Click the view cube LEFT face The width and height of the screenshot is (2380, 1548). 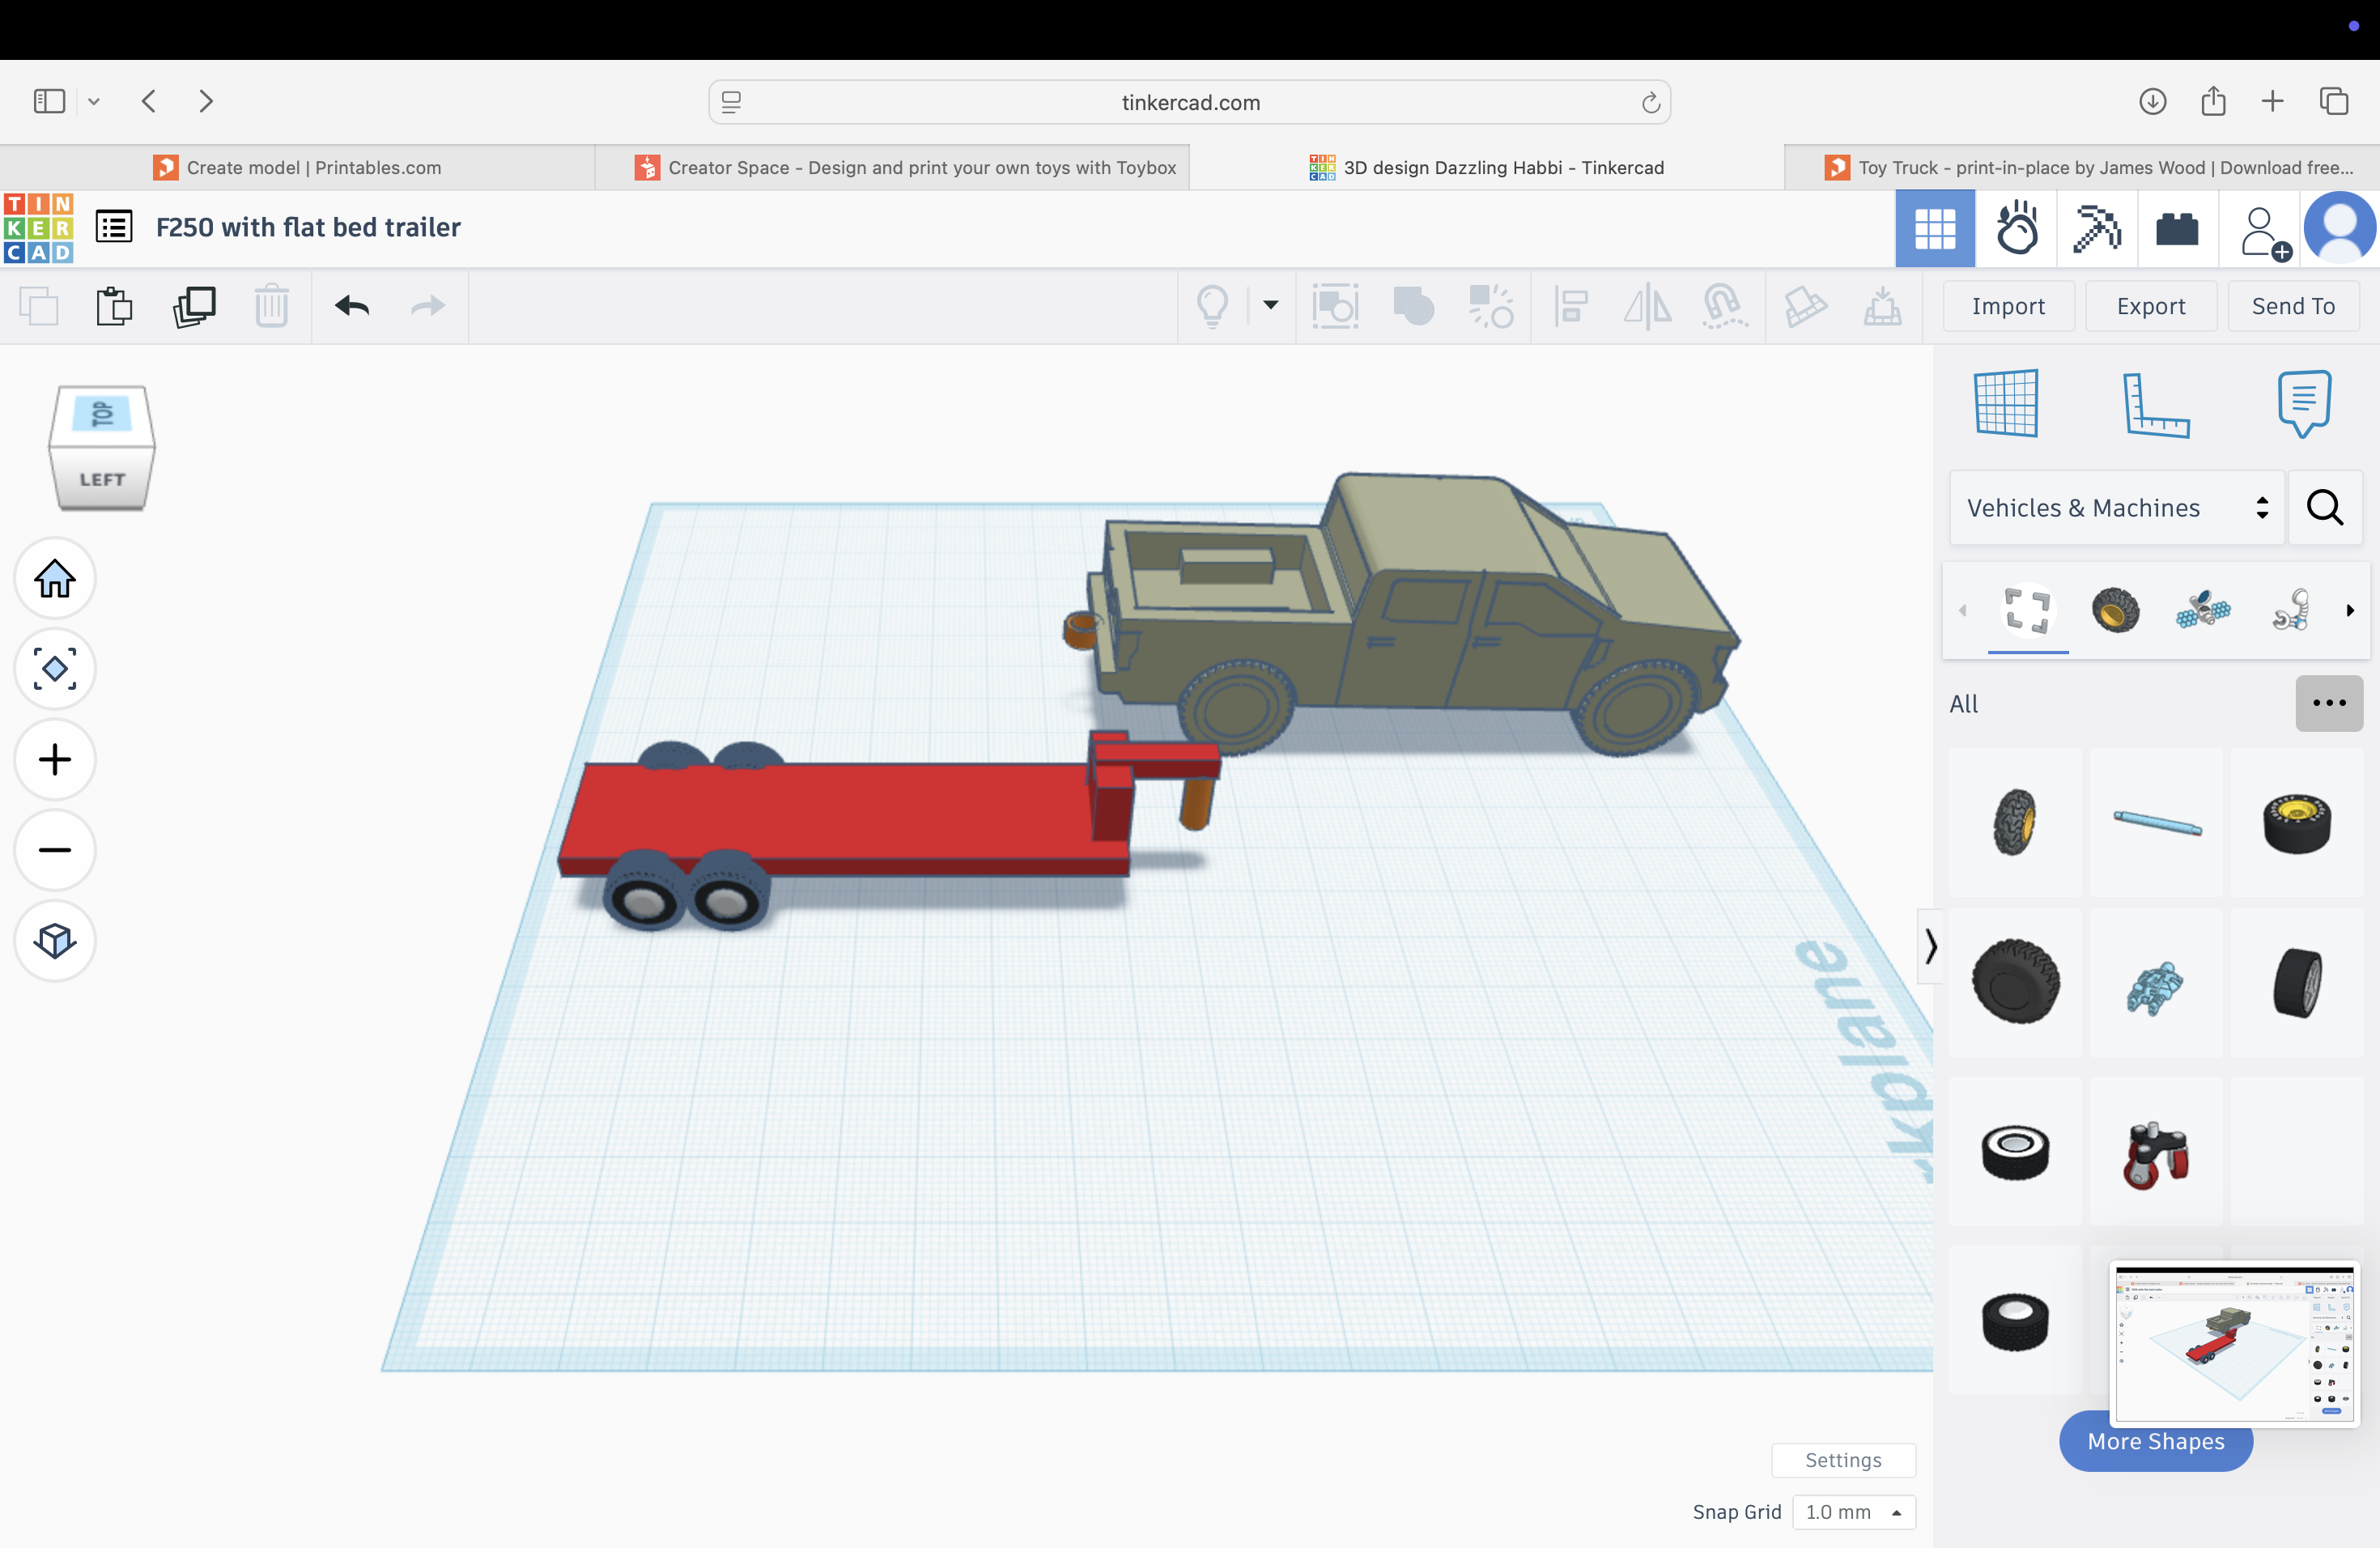pyautogui.click(x=102, y=479)
